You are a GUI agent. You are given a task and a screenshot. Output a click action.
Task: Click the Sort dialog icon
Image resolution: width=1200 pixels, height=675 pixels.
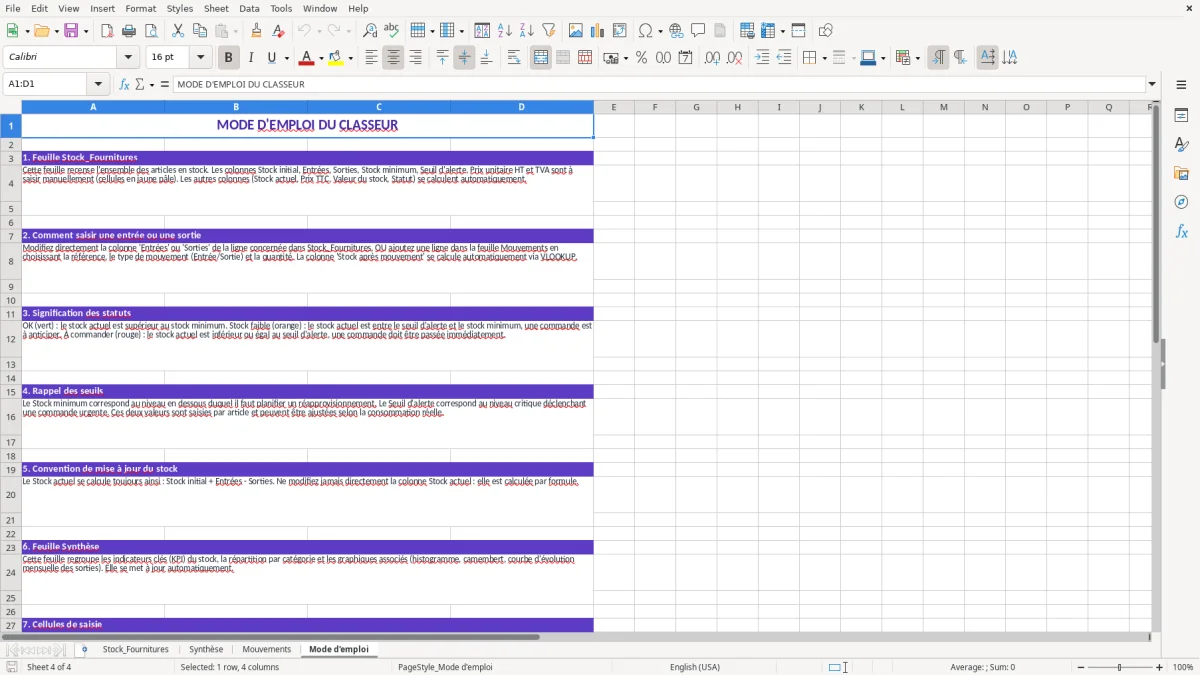482,31
